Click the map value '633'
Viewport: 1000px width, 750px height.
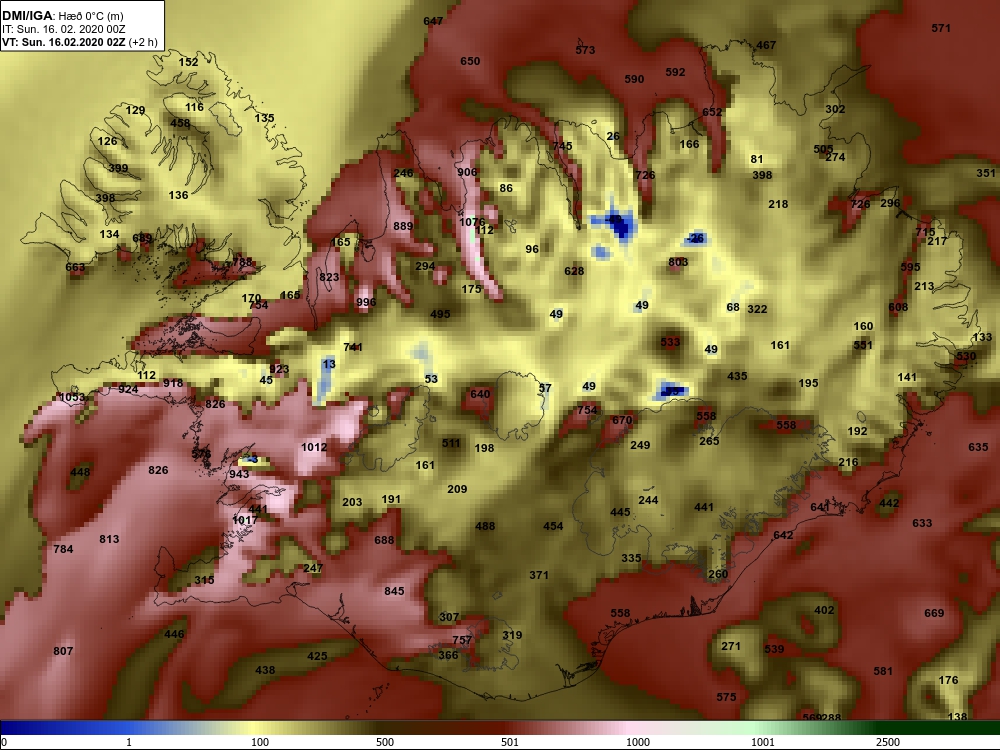tap(922, 523)
